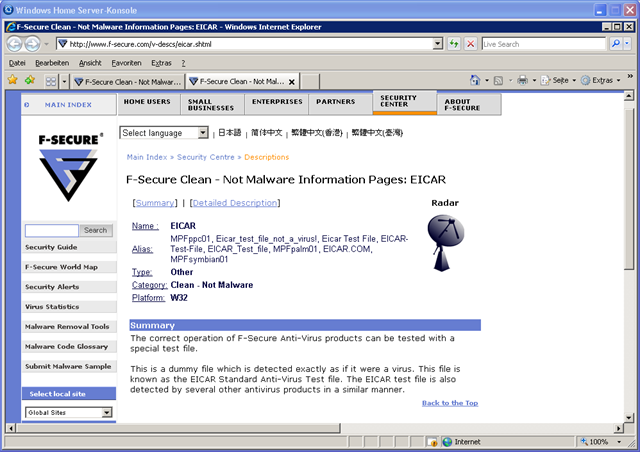Image resolution: width=640 pixels, height=452 pixels.
Task: Click the site search text field
Action: [52, 230]
